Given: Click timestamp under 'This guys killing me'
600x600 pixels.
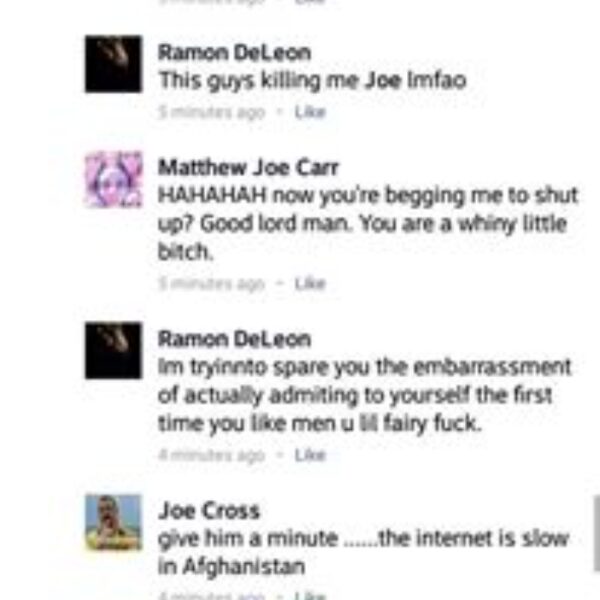Looking at the screenshot, I should [x=212, y=112].
